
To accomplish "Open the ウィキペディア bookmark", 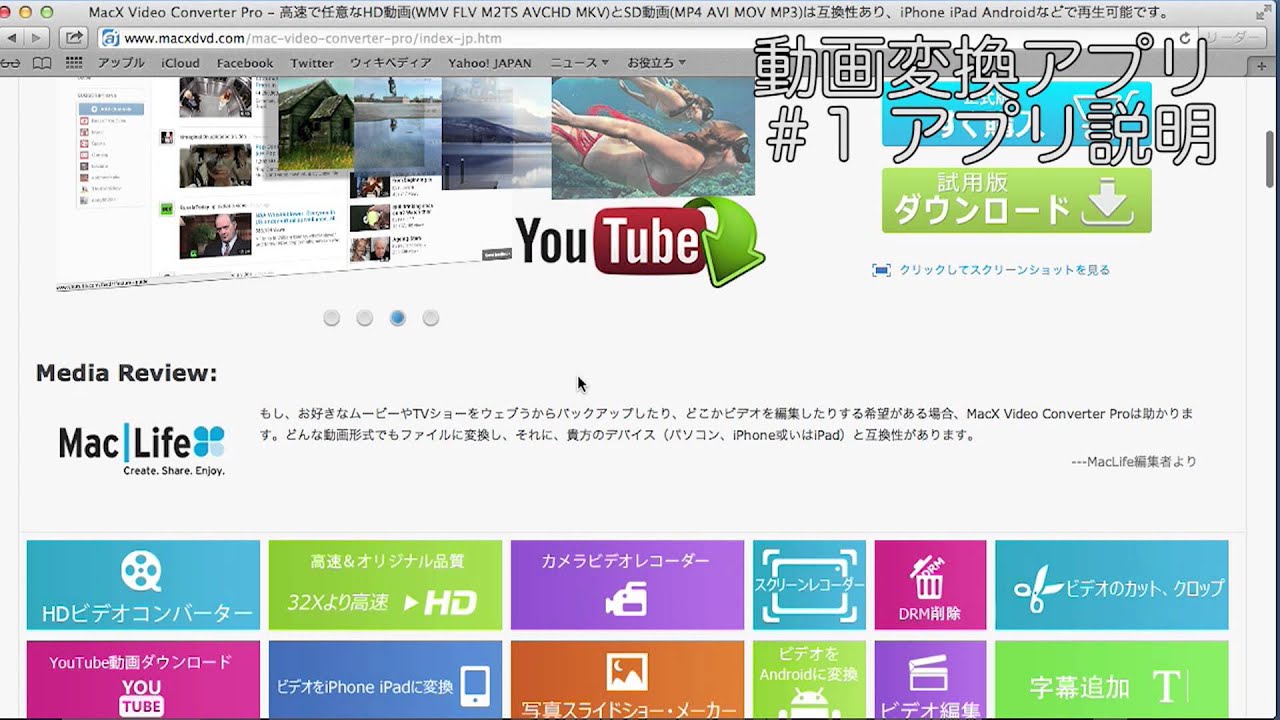I will click(391, 63).
